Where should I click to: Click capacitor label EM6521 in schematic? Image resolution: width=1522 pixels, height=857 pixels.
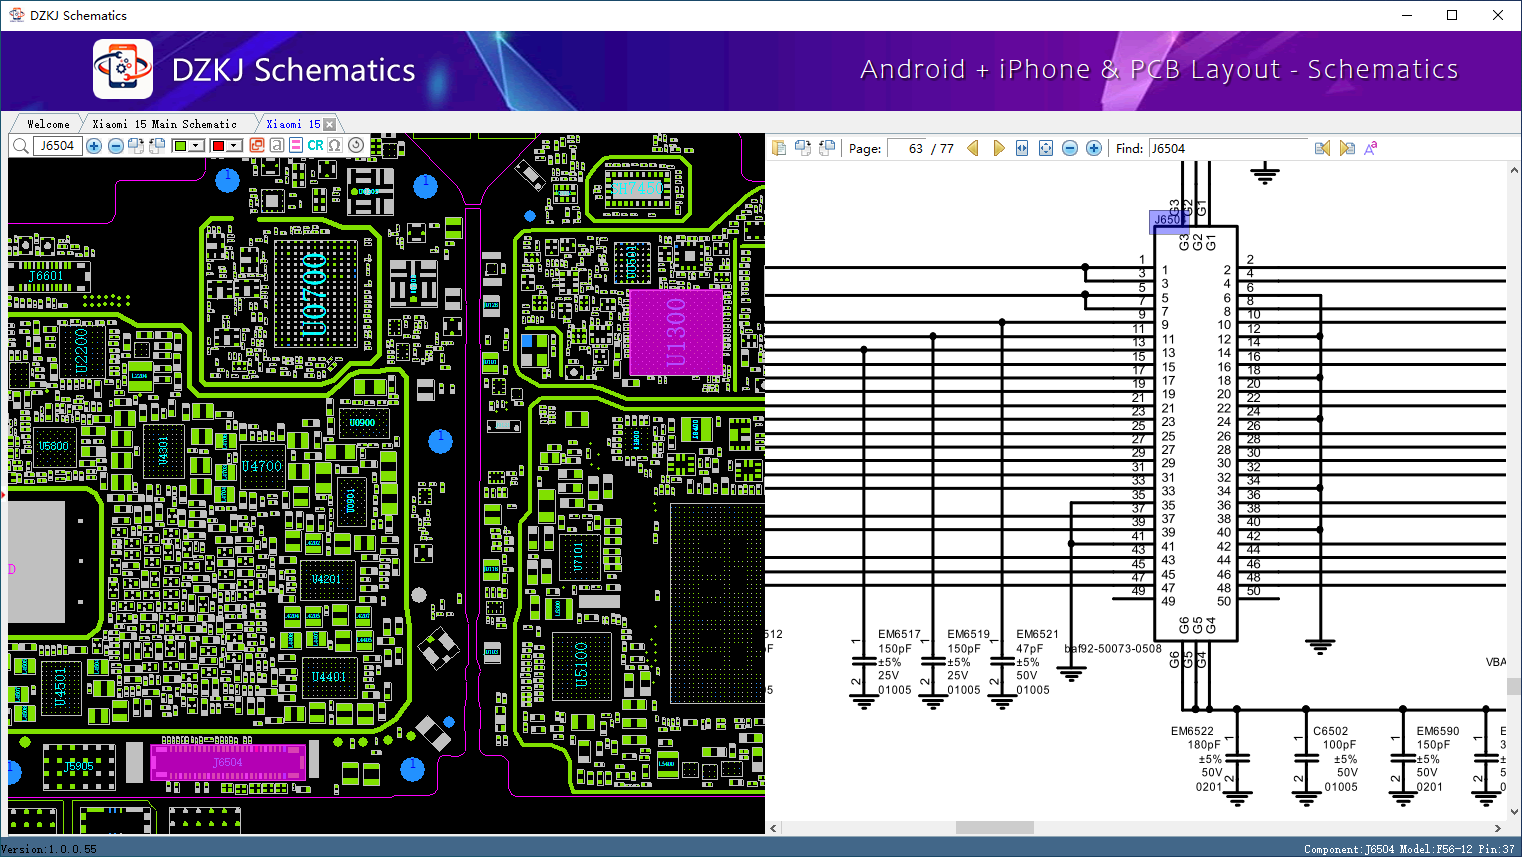coord(1037,634)
